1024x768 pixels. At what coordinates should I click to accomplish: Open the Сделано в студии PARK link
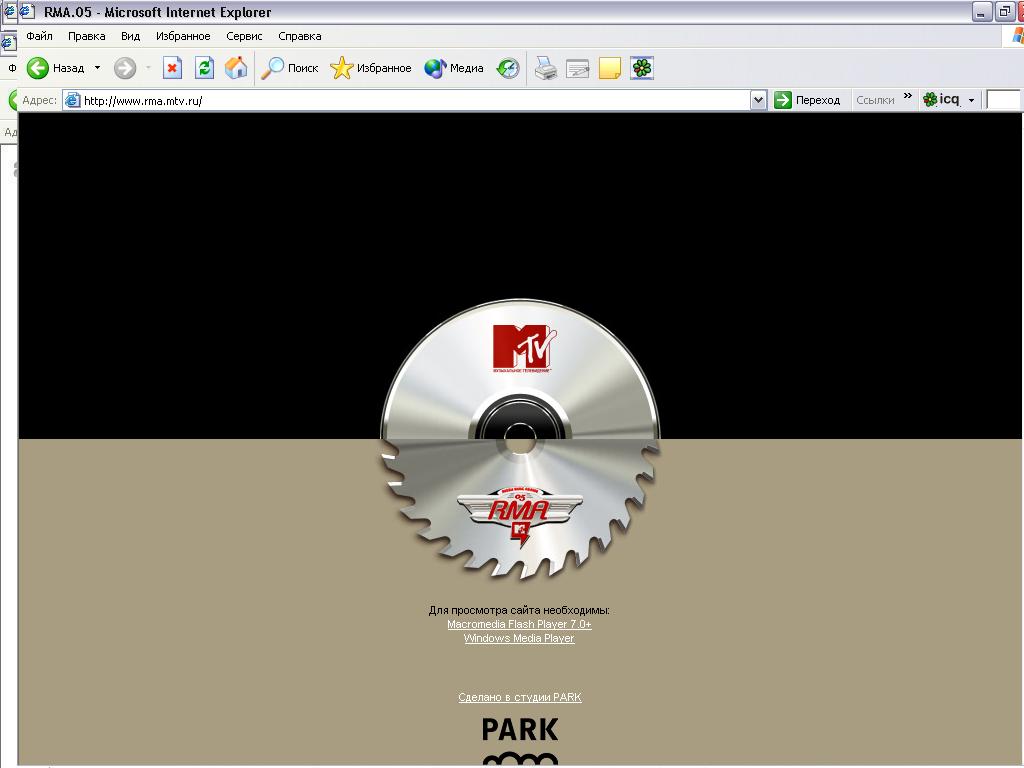520,697
